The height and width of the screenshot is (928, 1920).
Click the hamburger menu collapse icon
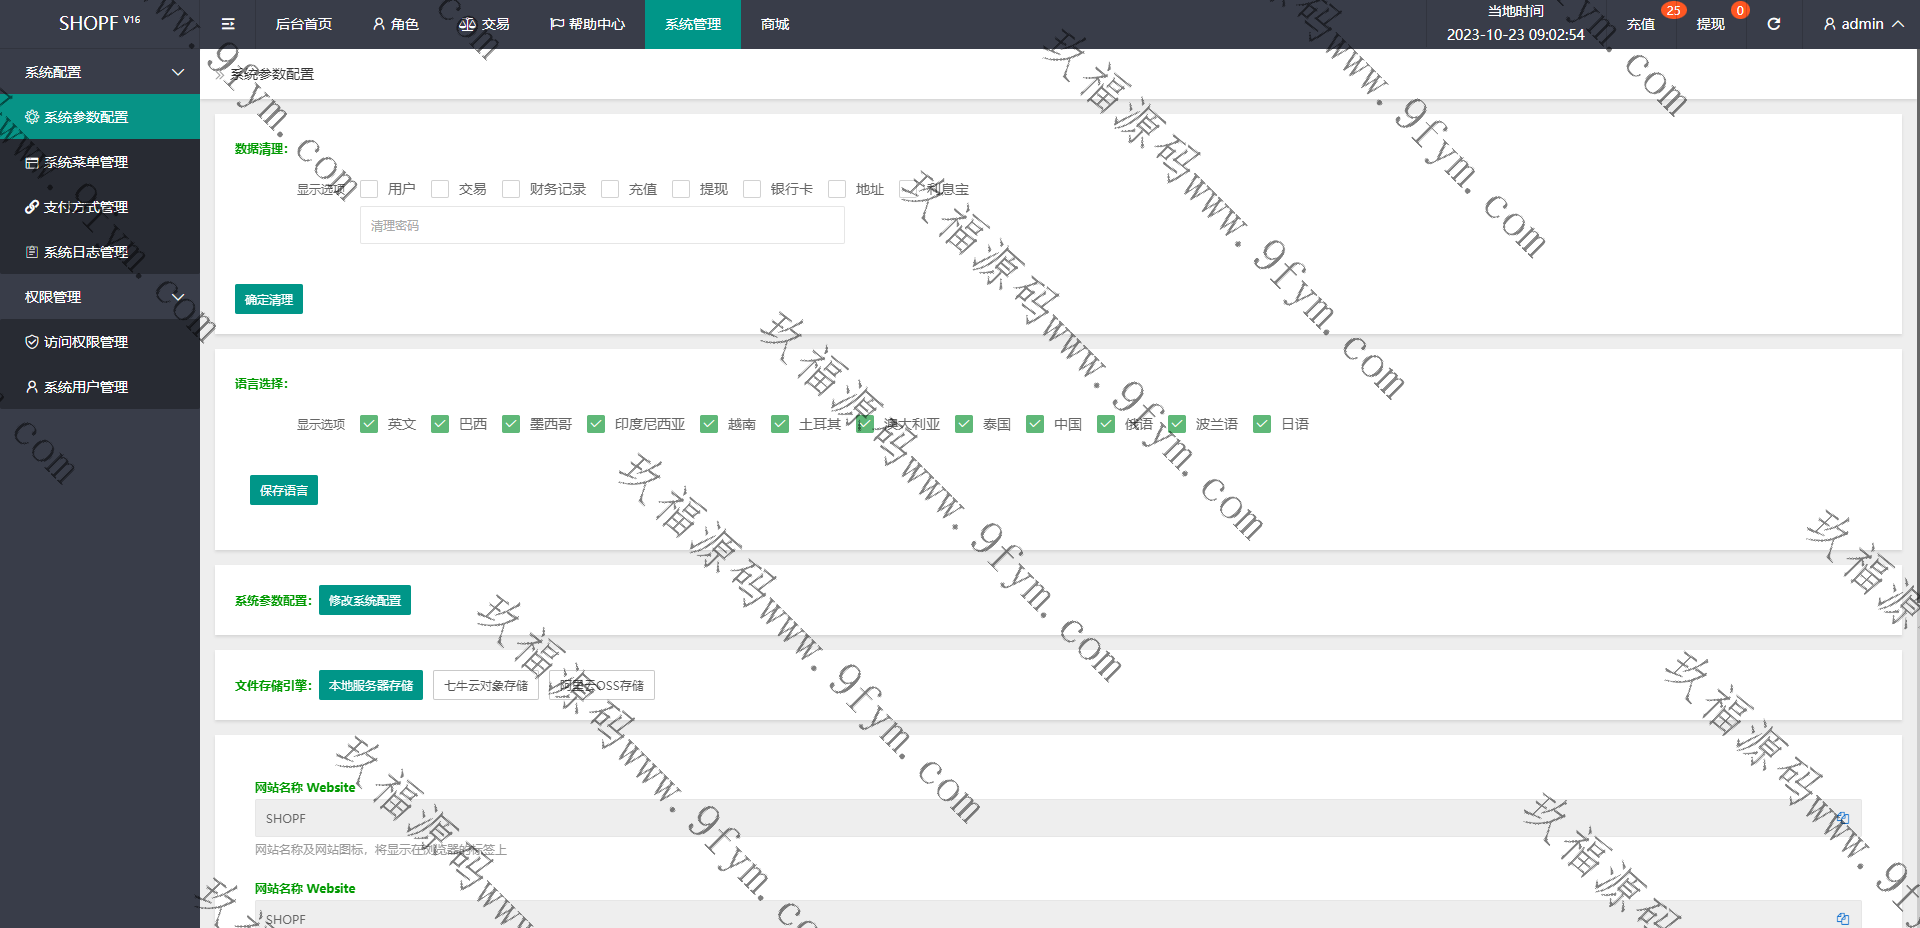[228, 24]
